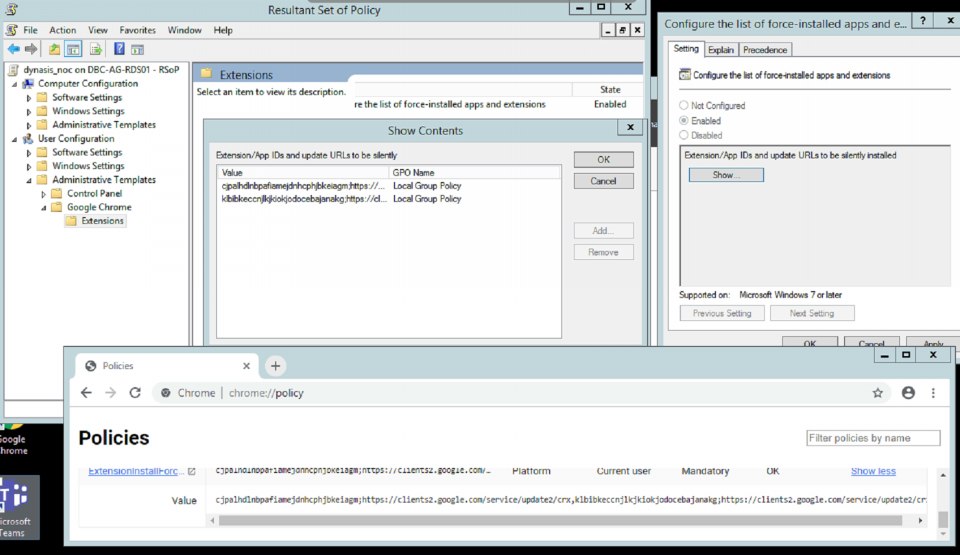Click the Up One Level folder icon
This screenshot has height=555, width=960.
point(55,49)
